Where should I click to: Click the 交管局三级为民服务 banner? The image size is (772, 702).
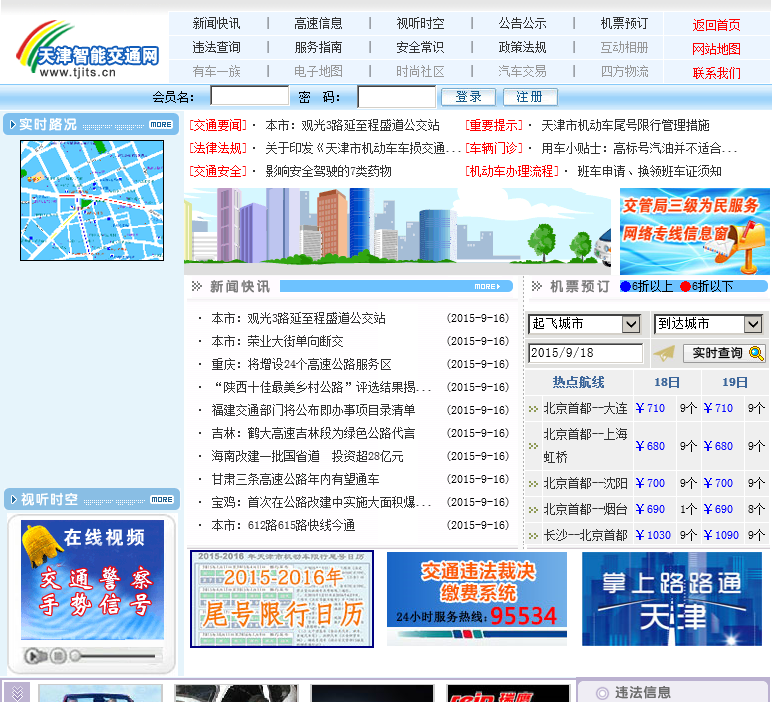point(694,231)
